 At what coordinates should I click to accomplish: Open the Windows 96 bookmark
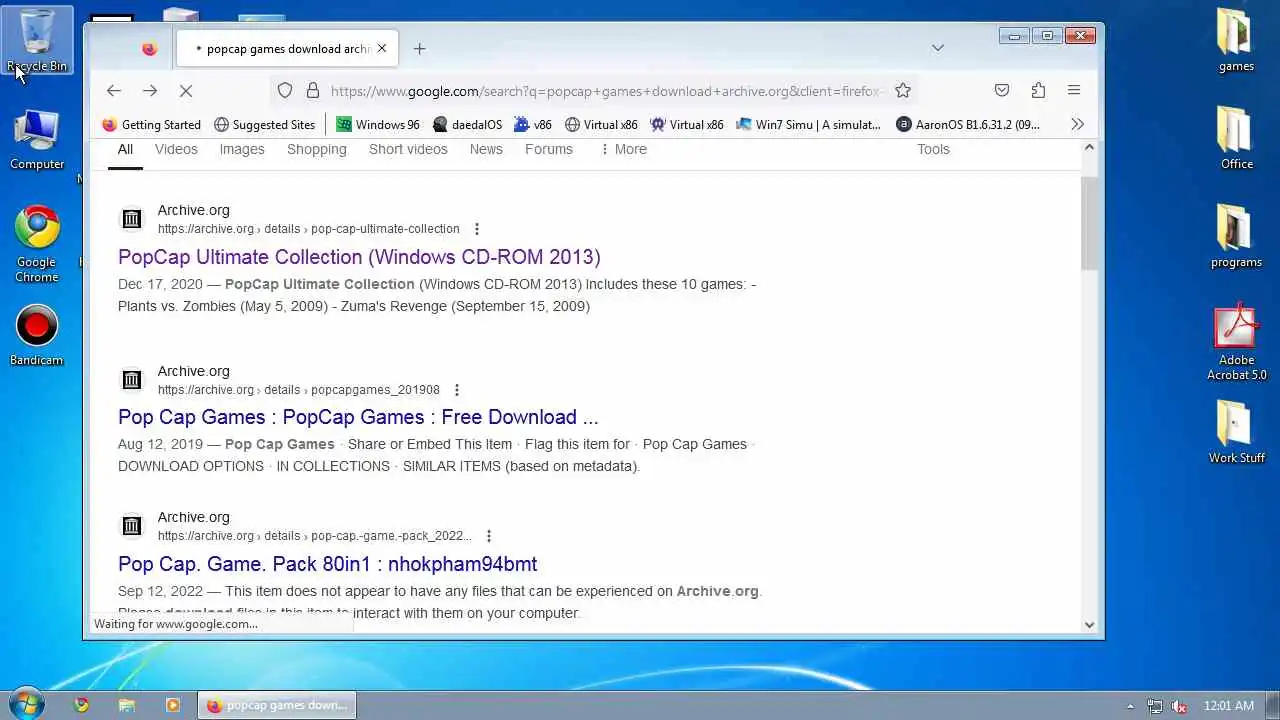(378, 125)
